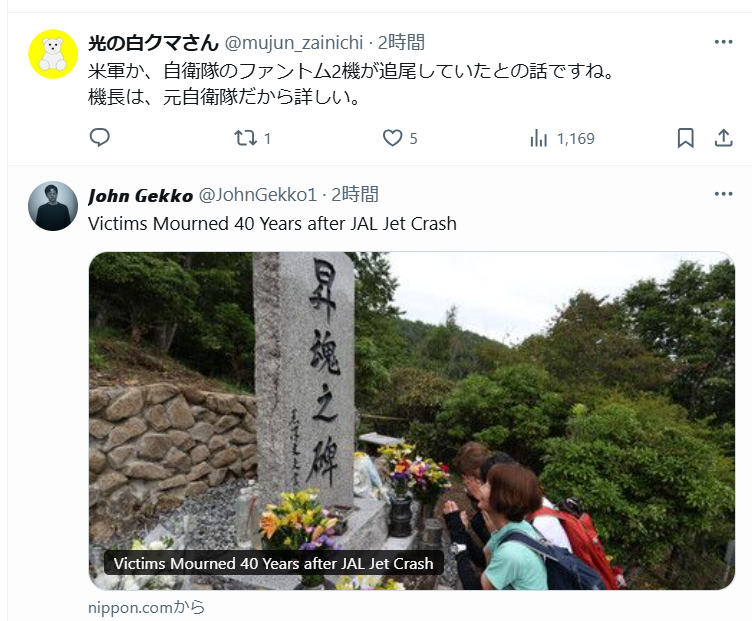
Task: Follow the nippon.comから source link
Action: (x=146, y=608)
